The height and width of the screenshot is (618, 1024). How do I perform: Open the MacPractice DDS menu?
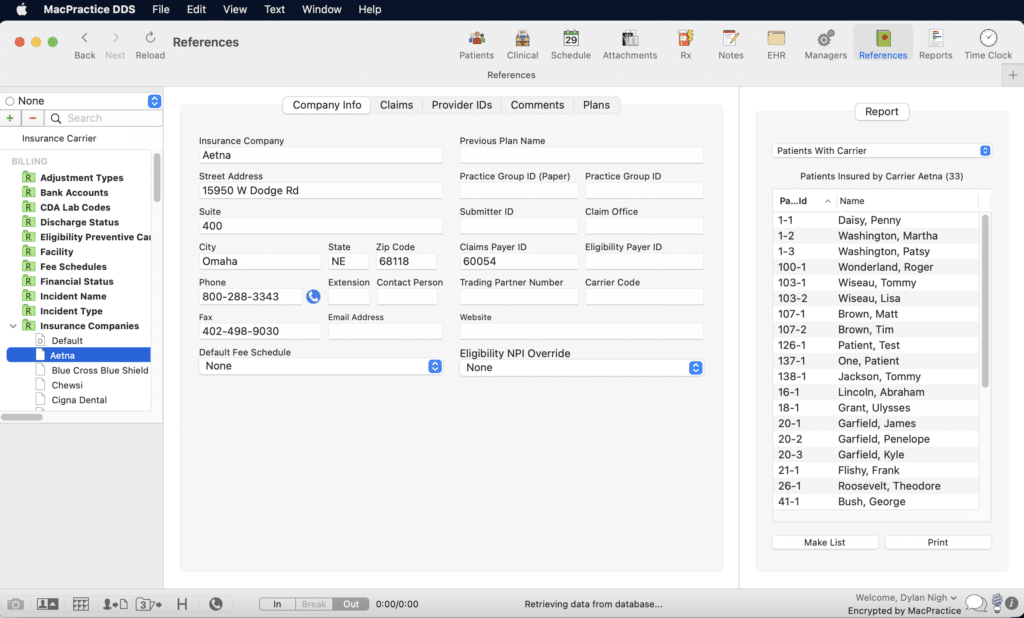(x=89, y=9)
